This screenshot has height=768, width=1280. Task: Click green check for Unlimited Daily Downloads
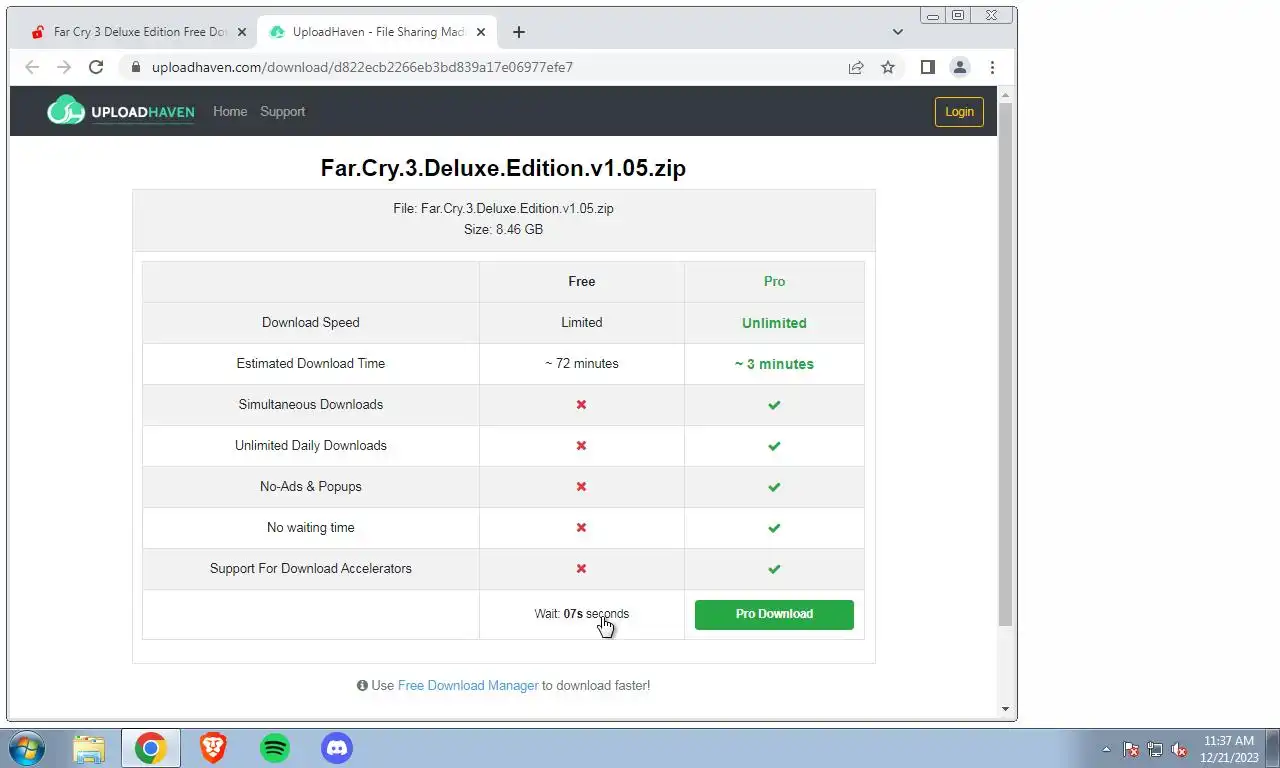point(774,446)
